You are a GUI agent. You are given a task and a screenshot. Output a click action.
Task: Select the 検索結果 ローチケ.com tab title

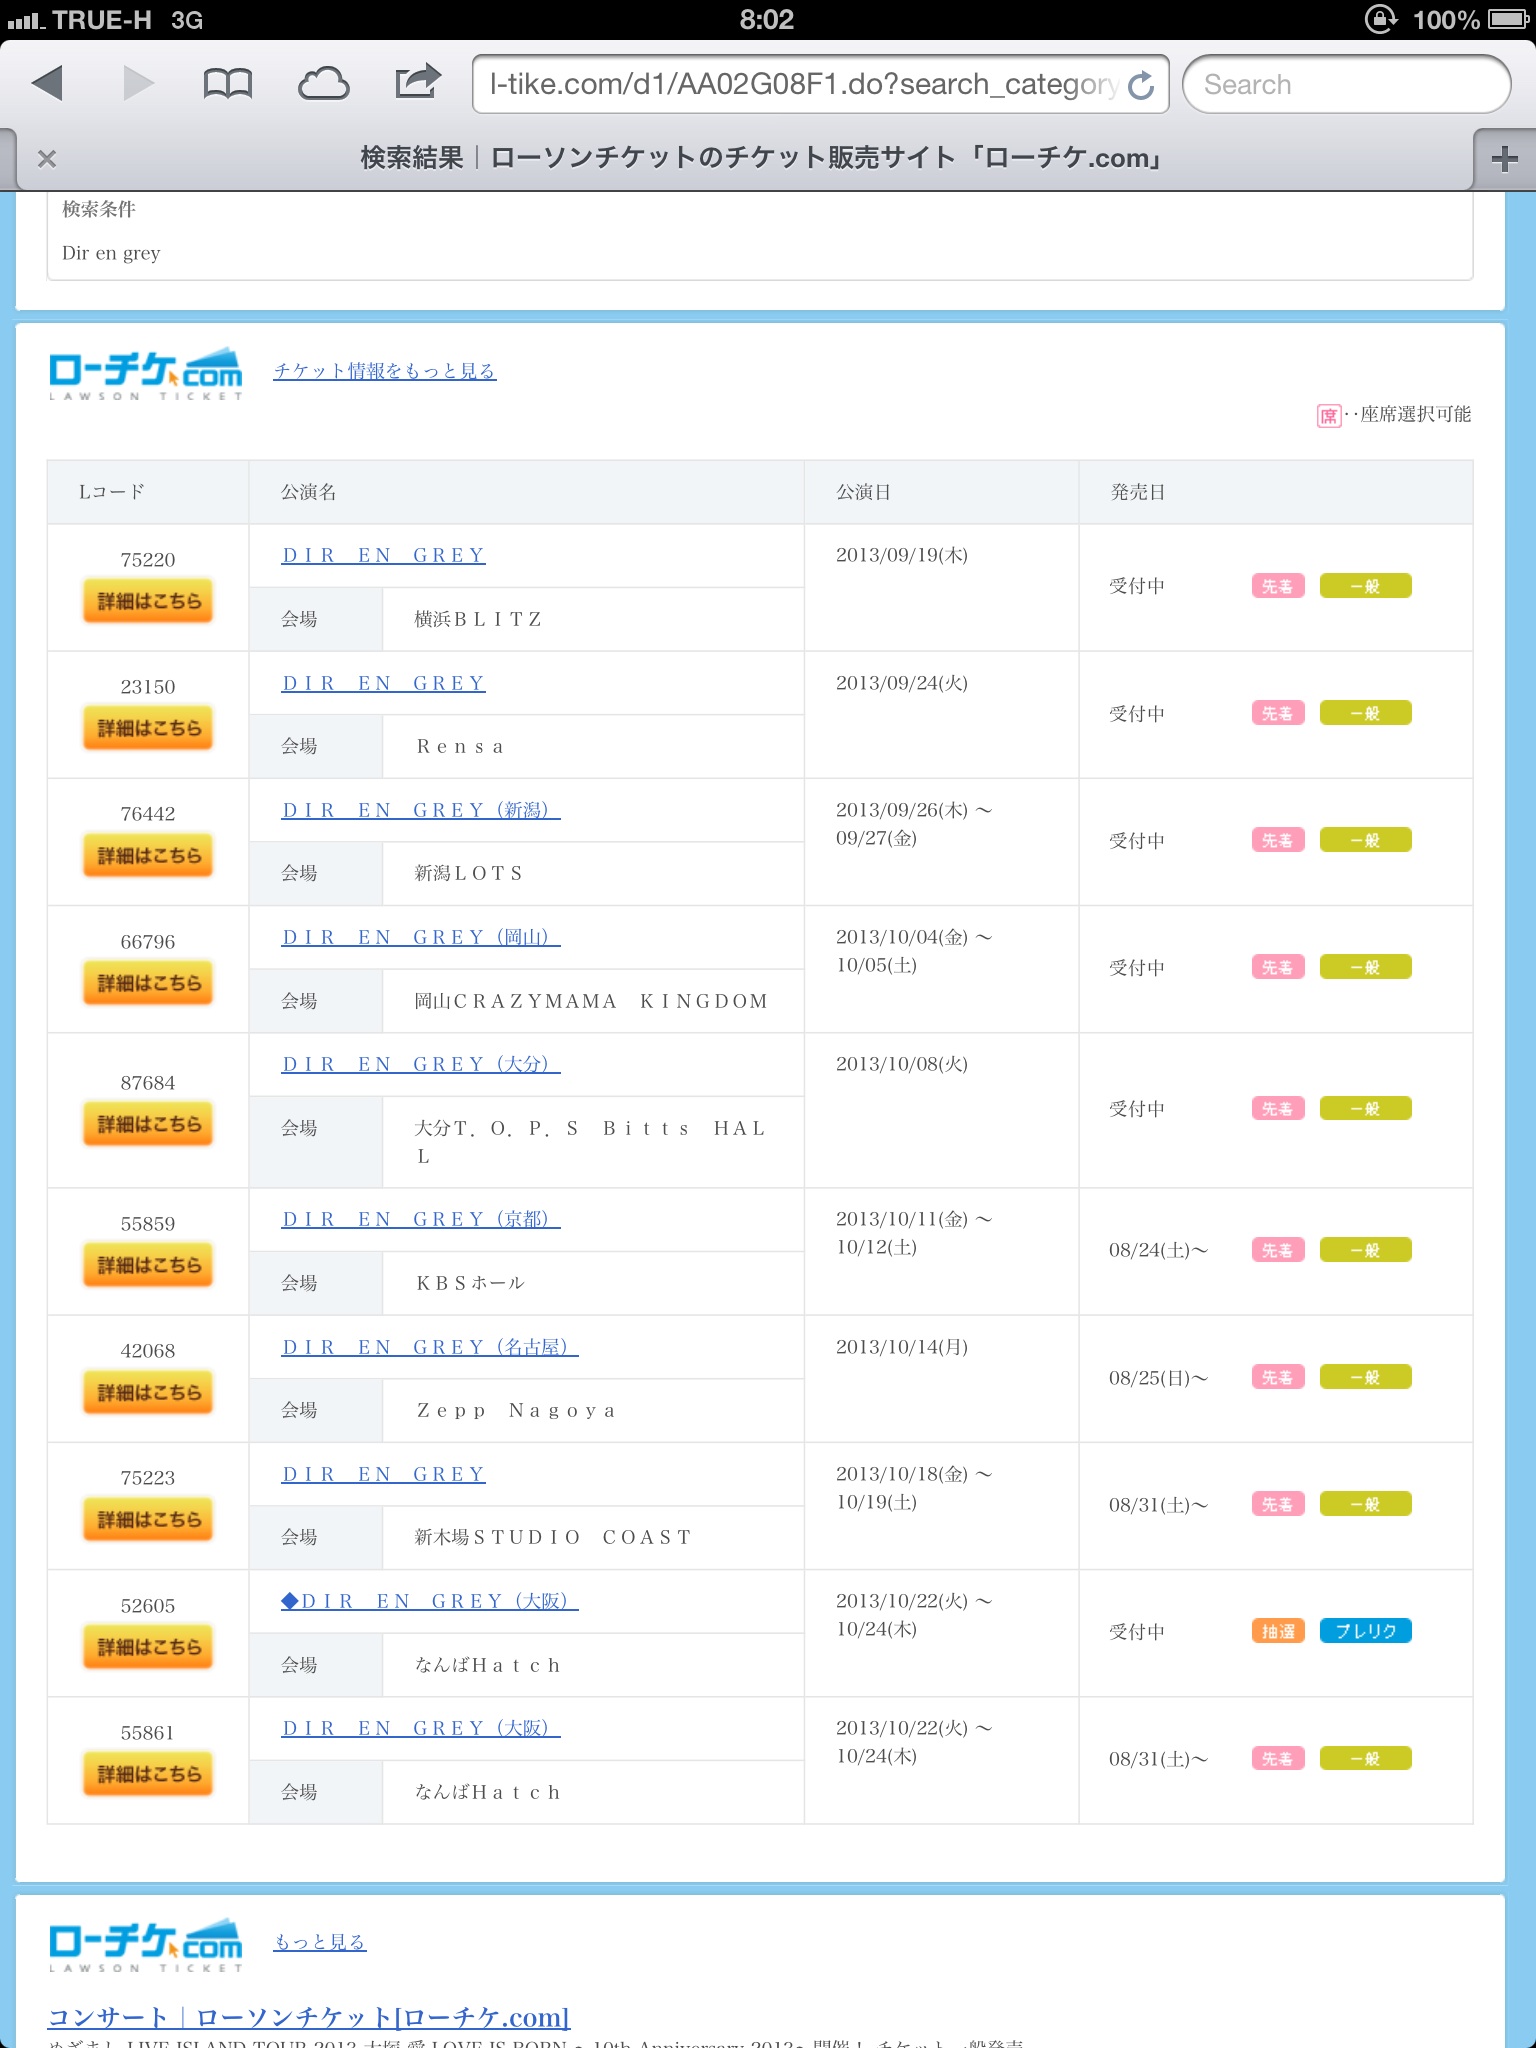click(x=761, y=158)
